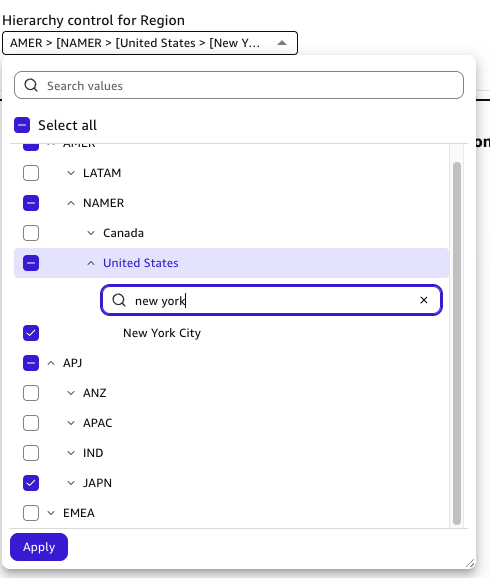Click the 'IND' label
The height and width of the screenshot is (578, 490).
coord(93,453)
